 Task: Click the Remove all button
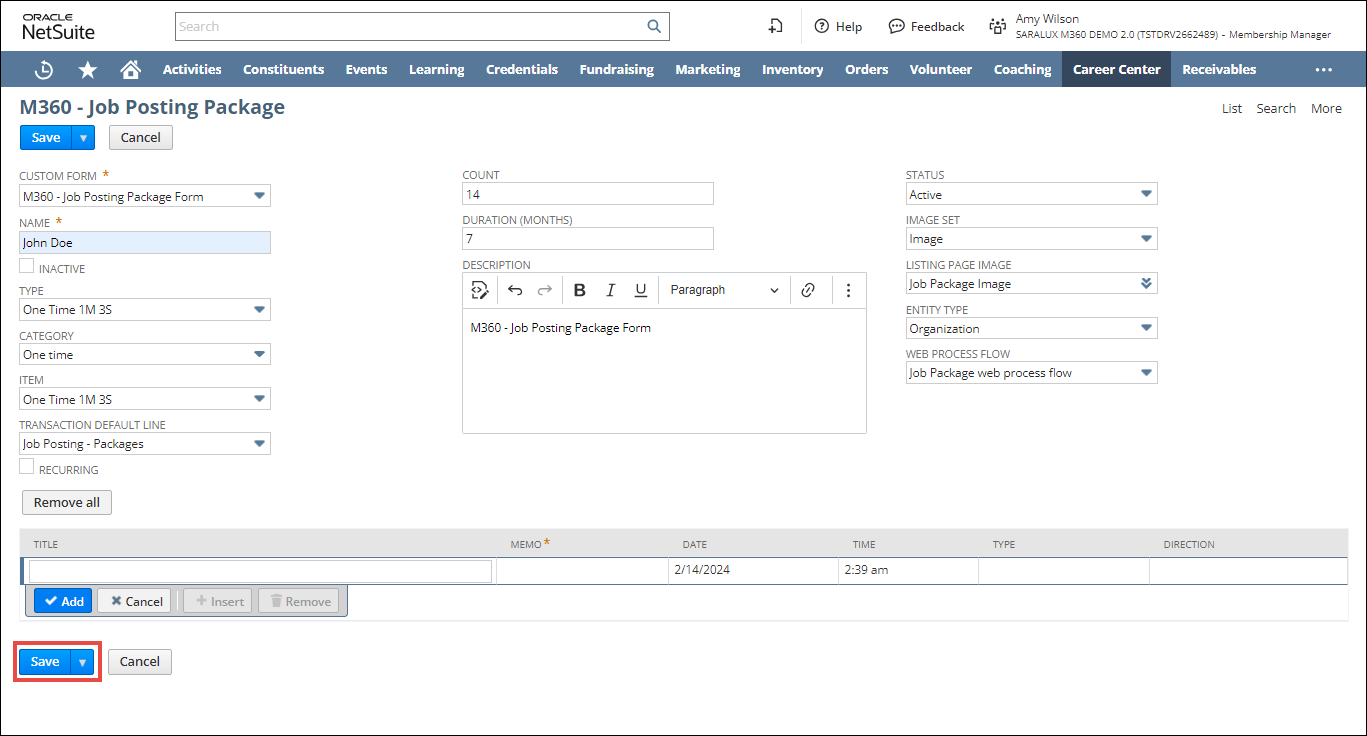(x=67, y=502)
